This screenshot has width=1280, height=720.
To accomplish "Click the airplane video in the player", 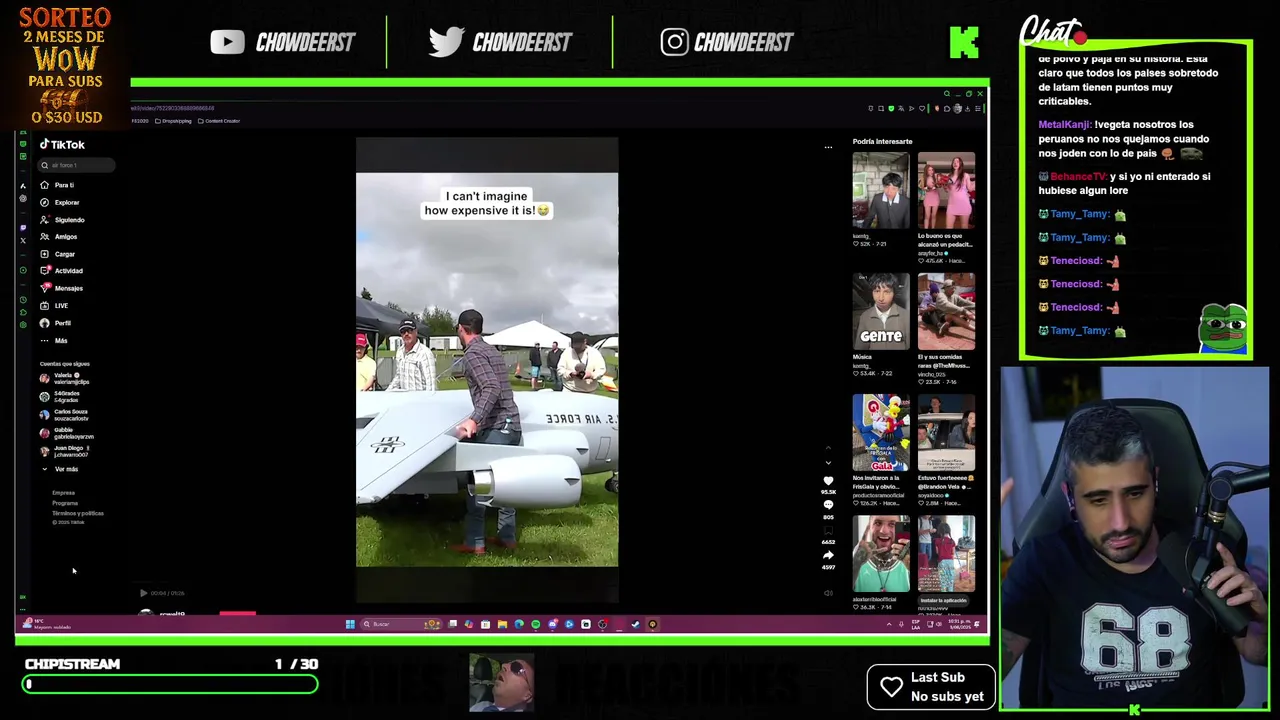I will click(487, 370).
